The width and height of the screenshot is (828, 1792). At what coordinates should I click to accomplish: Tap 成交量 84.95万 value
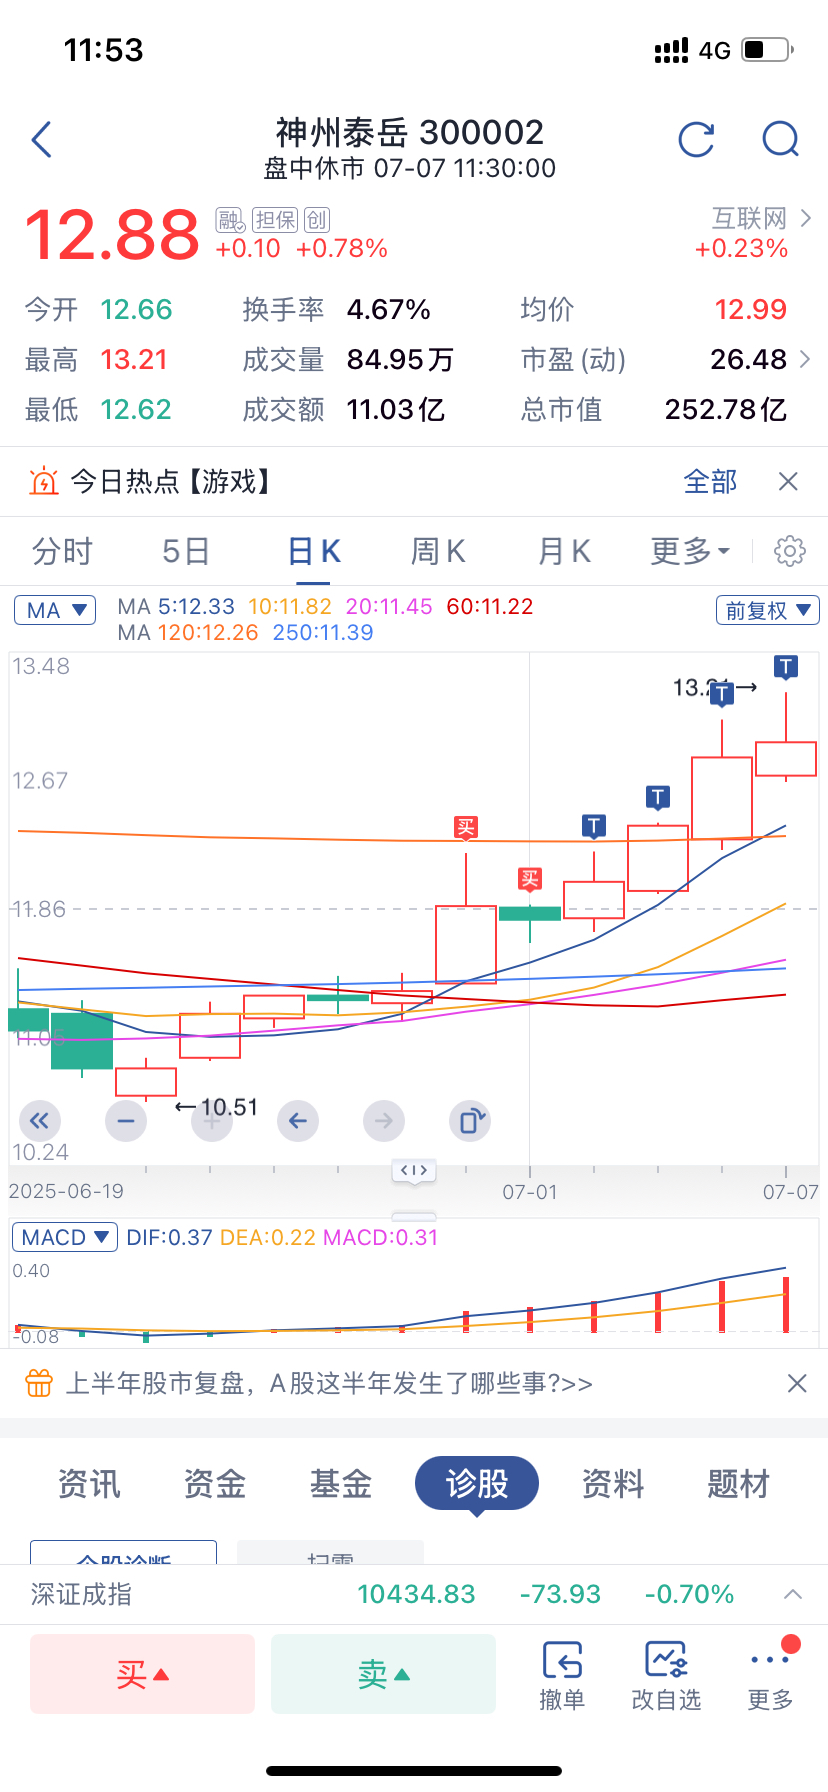[x=400, y=360]
